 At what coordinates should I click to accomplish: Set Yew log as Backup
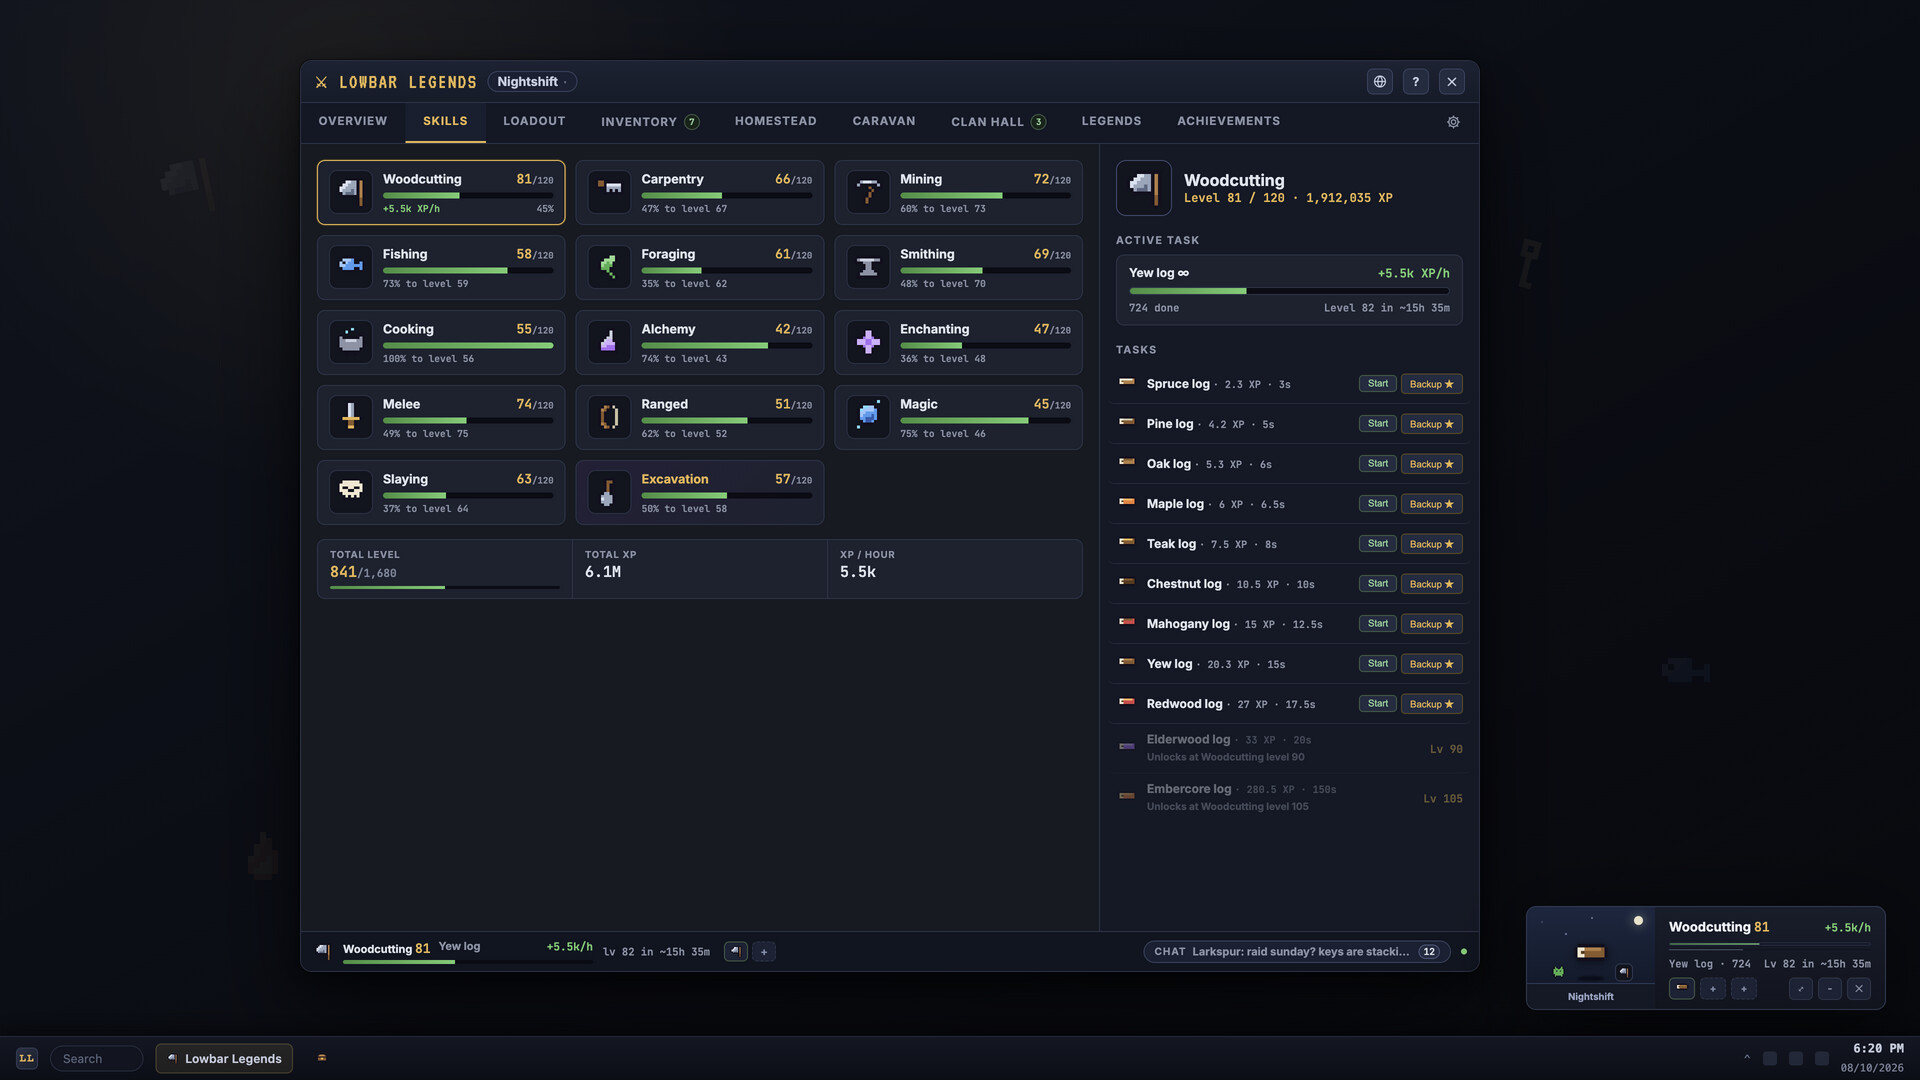click(1432, 664)
